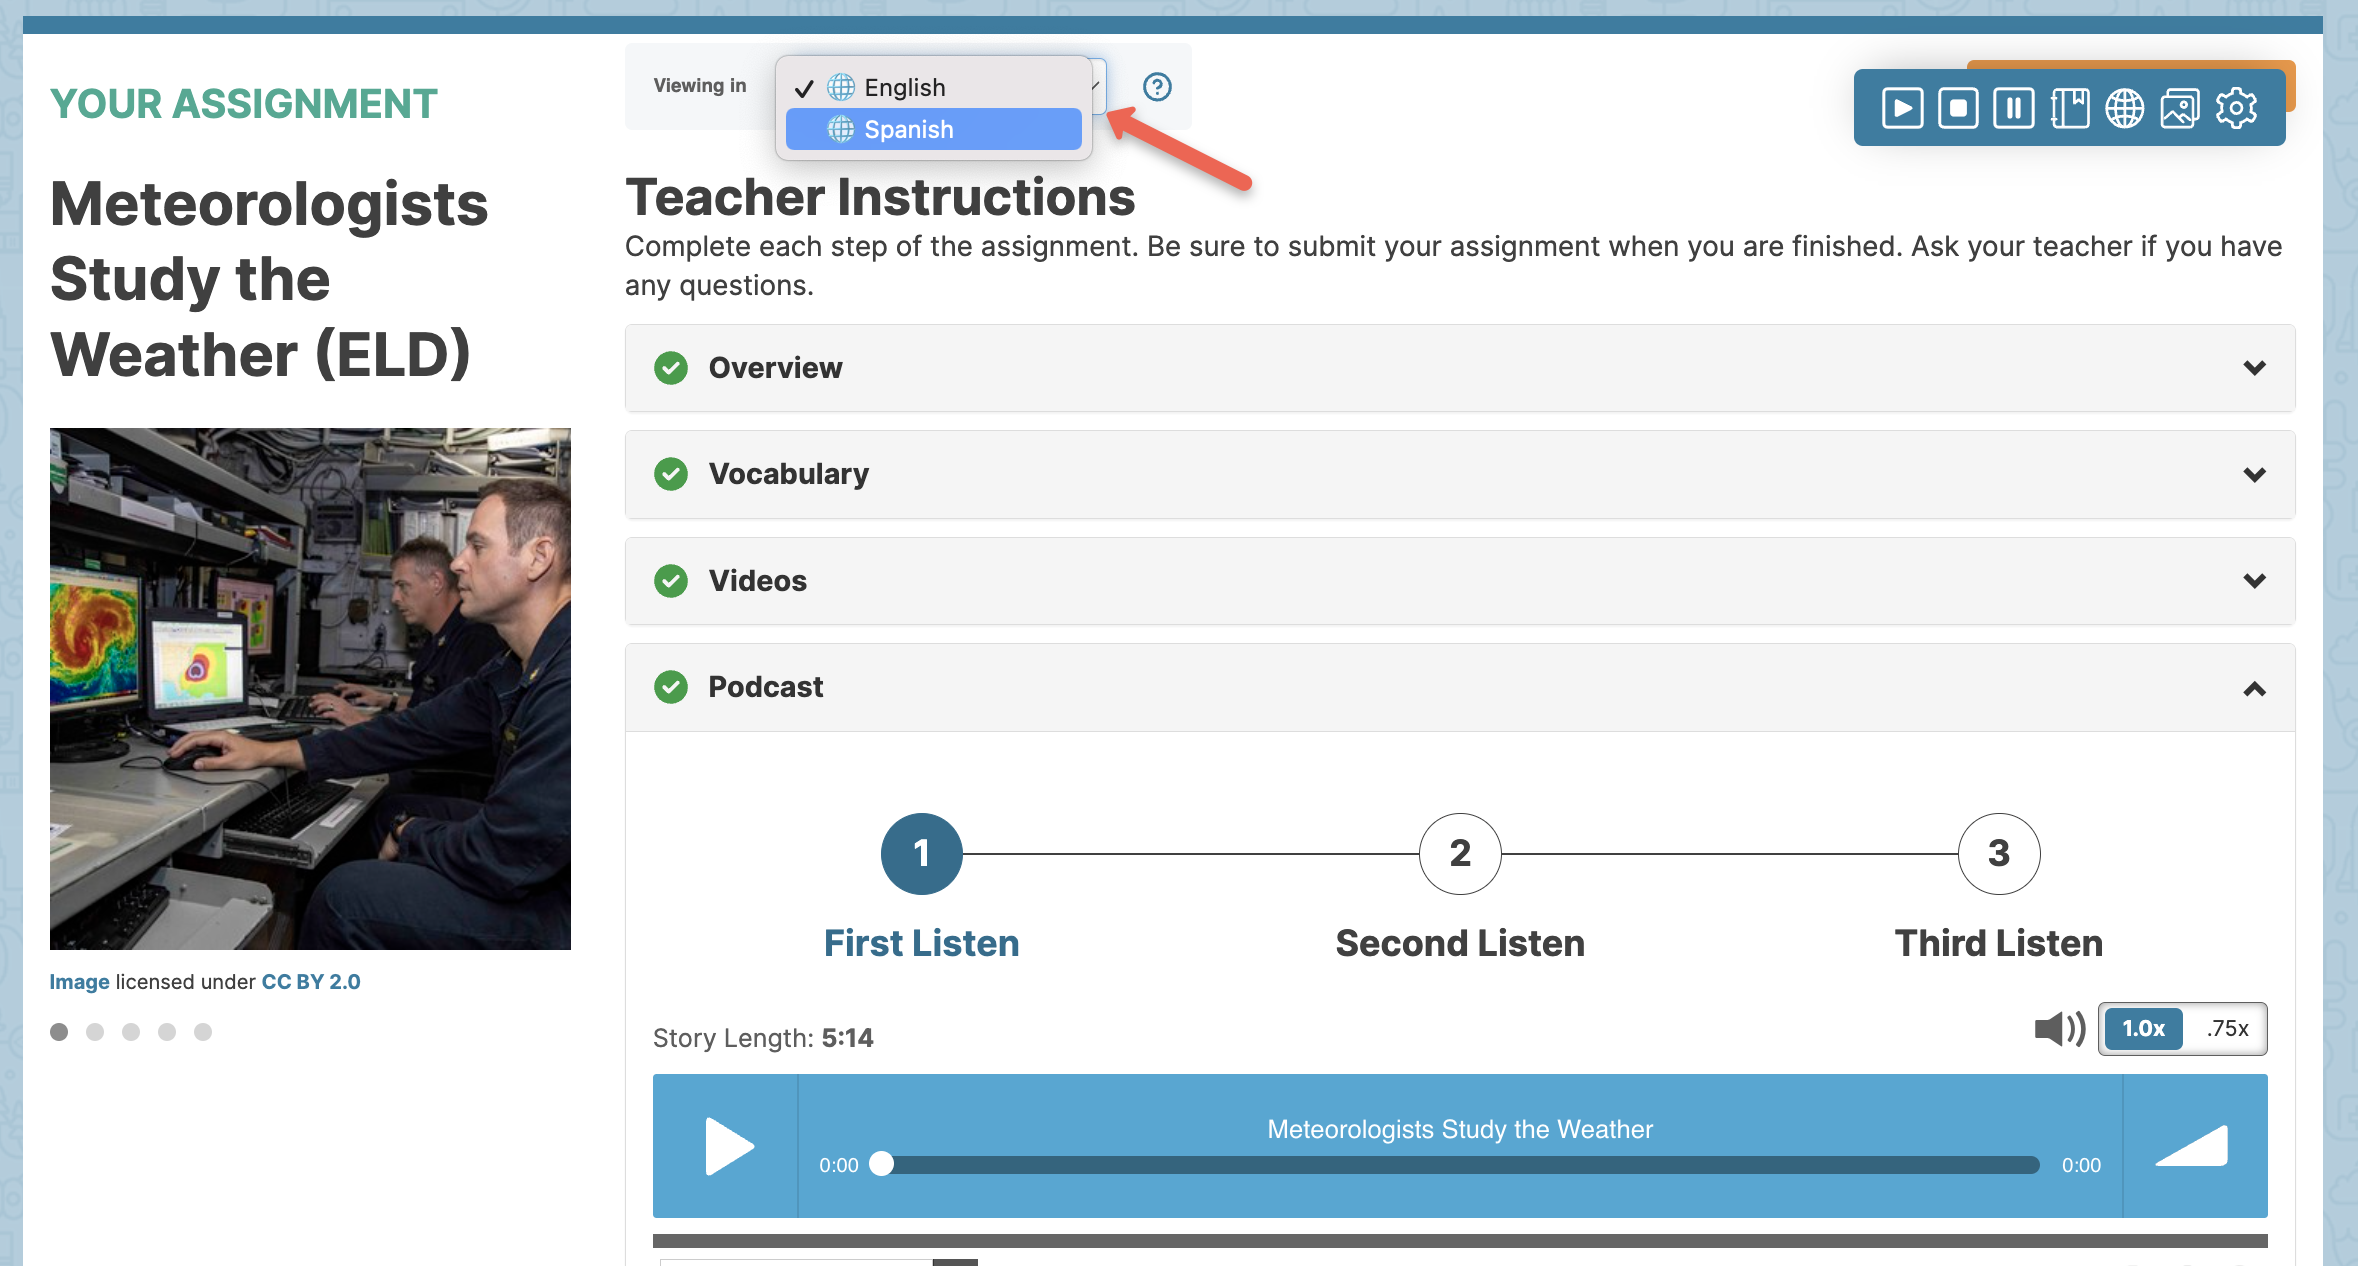The image size is (2358, 1266).
Task: Expand the Vocabulary section
Action: pos(1459,474)
